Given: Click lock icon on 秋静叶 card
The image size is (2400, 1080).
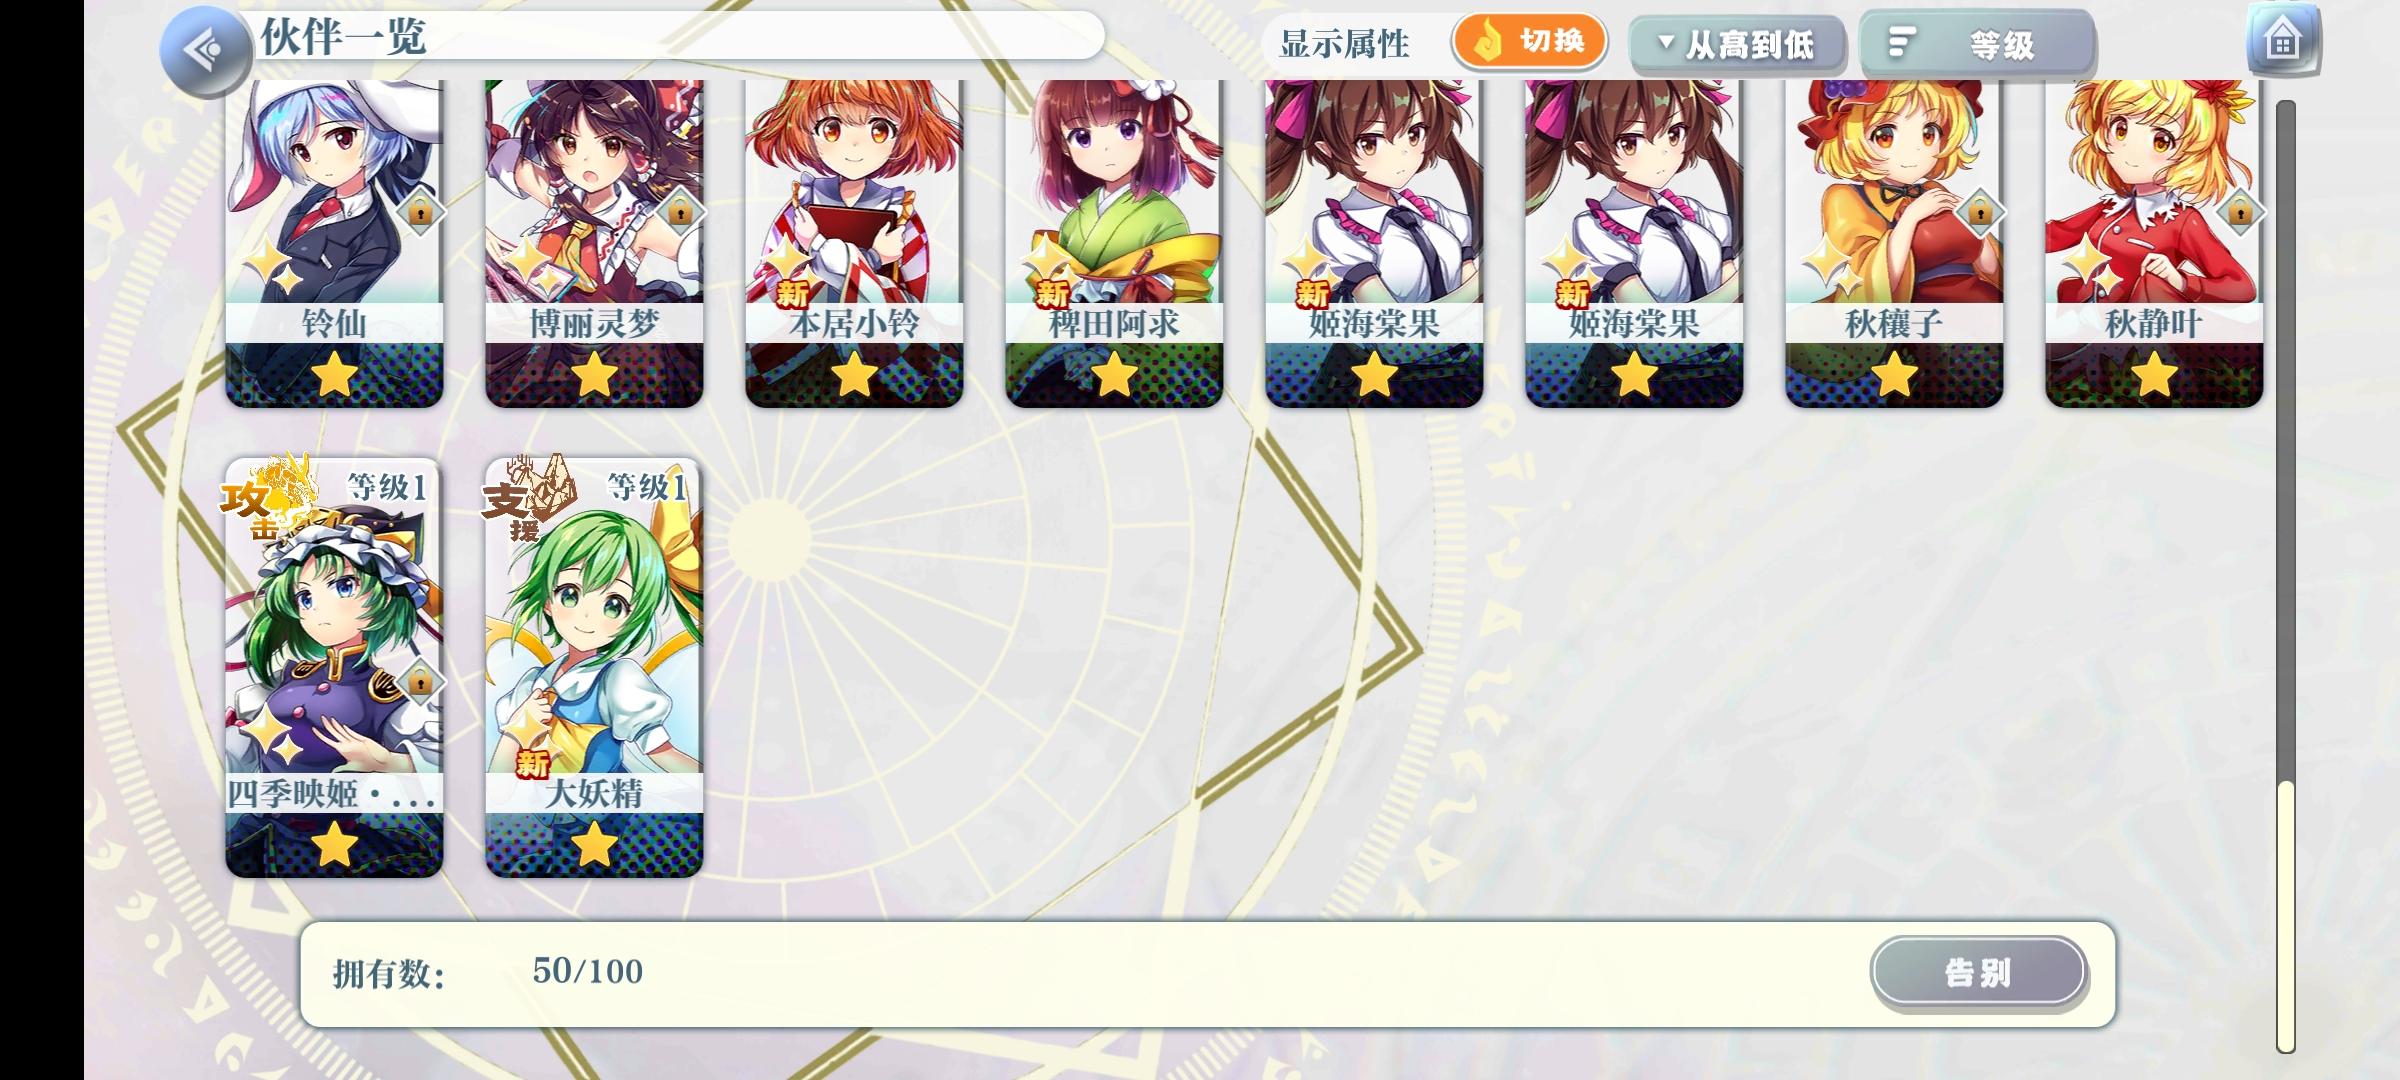Looking at the screenshot, I should click(x=2240, y=212).
